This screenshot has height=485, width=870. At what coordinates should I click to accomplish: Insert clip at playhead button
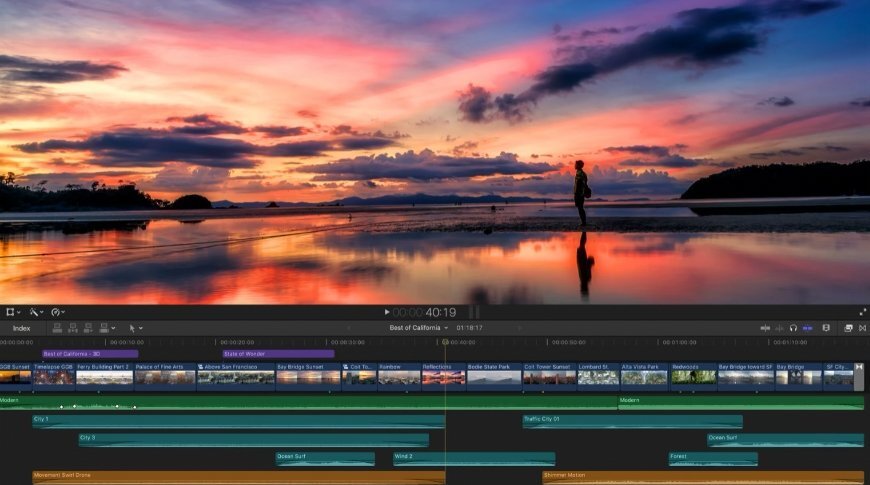[x=73, y=329]
